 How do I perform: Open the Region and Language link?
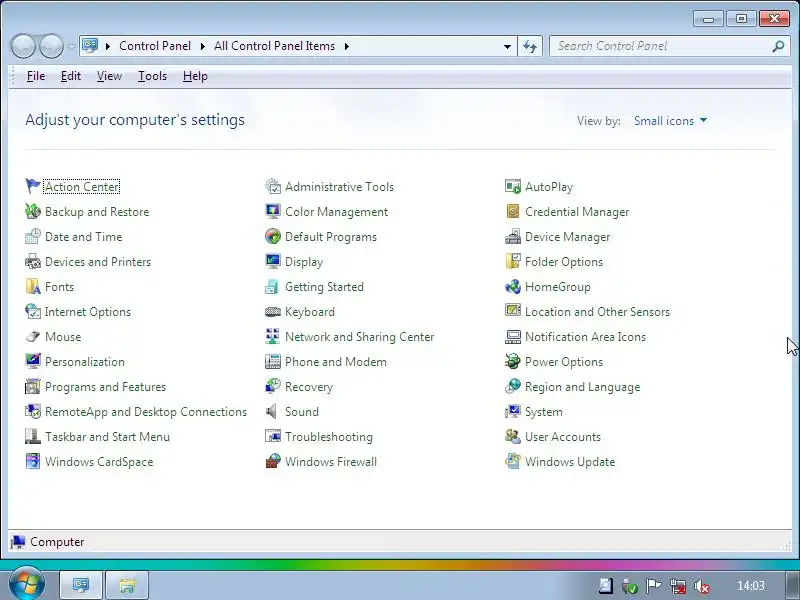pos(582,387)
